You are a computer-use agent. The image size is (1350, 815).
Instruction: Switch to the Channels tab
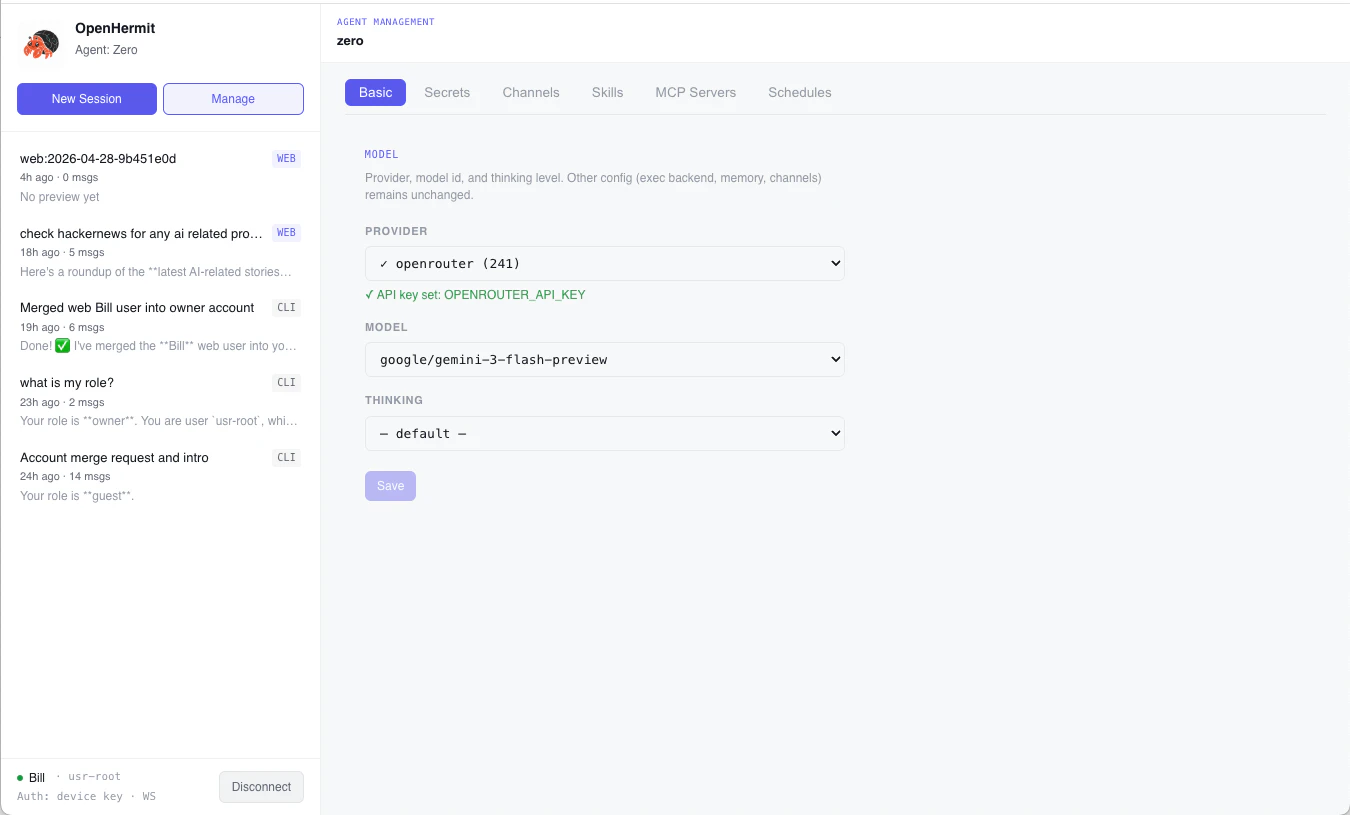point(531,92)
